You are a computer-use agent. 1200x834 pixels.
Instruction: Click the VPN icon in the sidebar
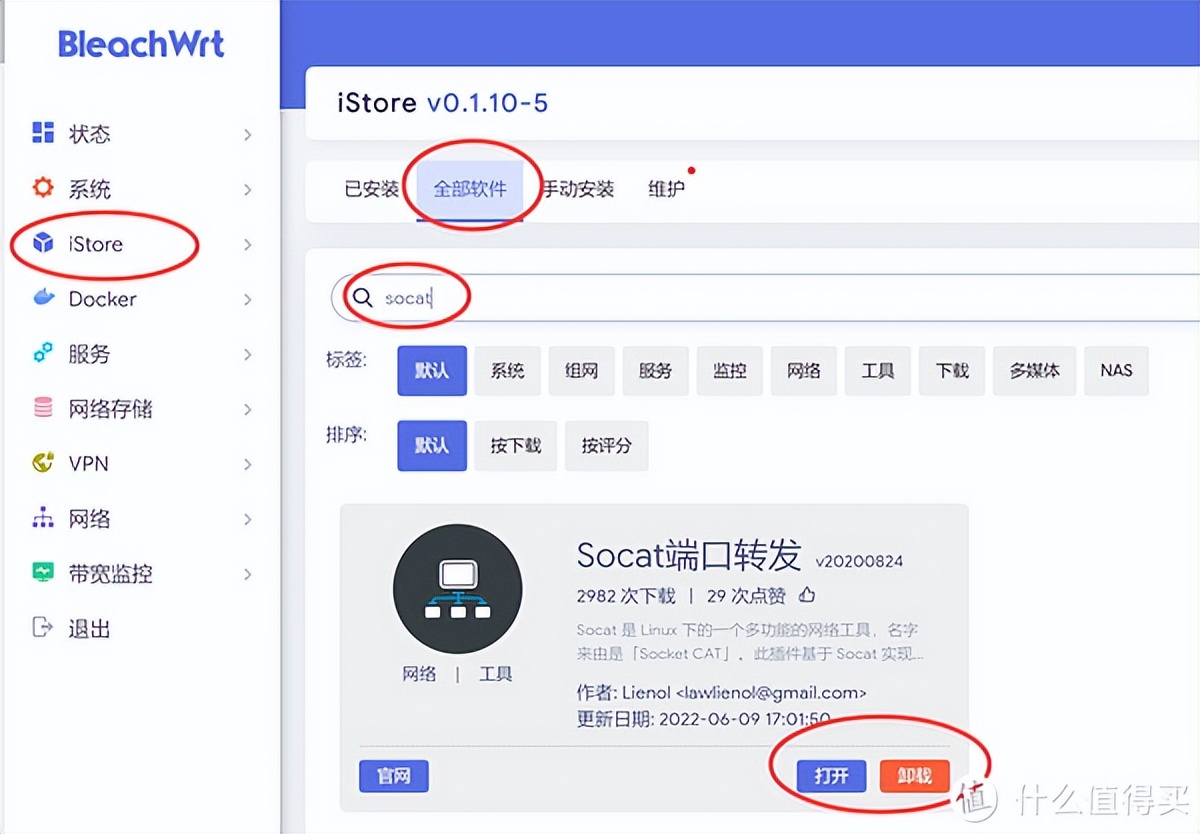[x=41, y=463]
